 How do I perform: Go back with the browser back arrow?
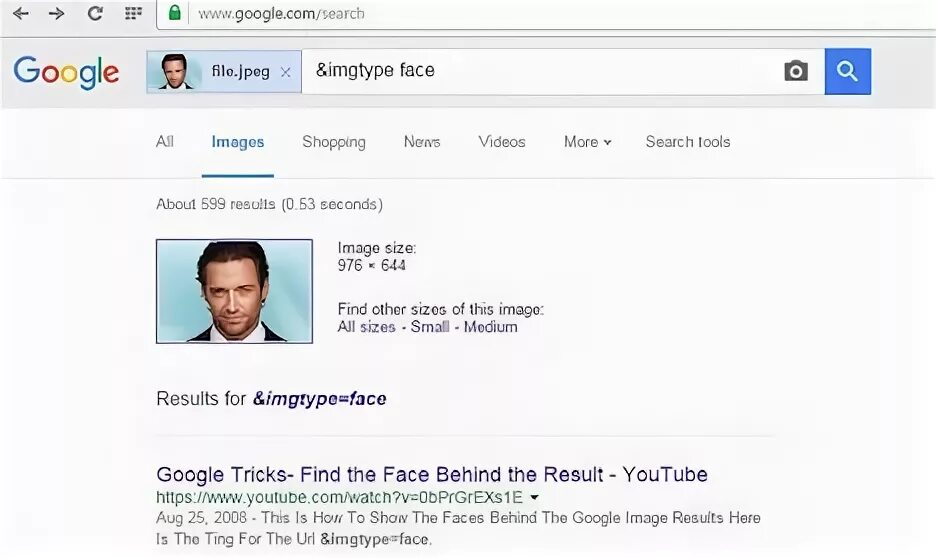click(21, 13)
